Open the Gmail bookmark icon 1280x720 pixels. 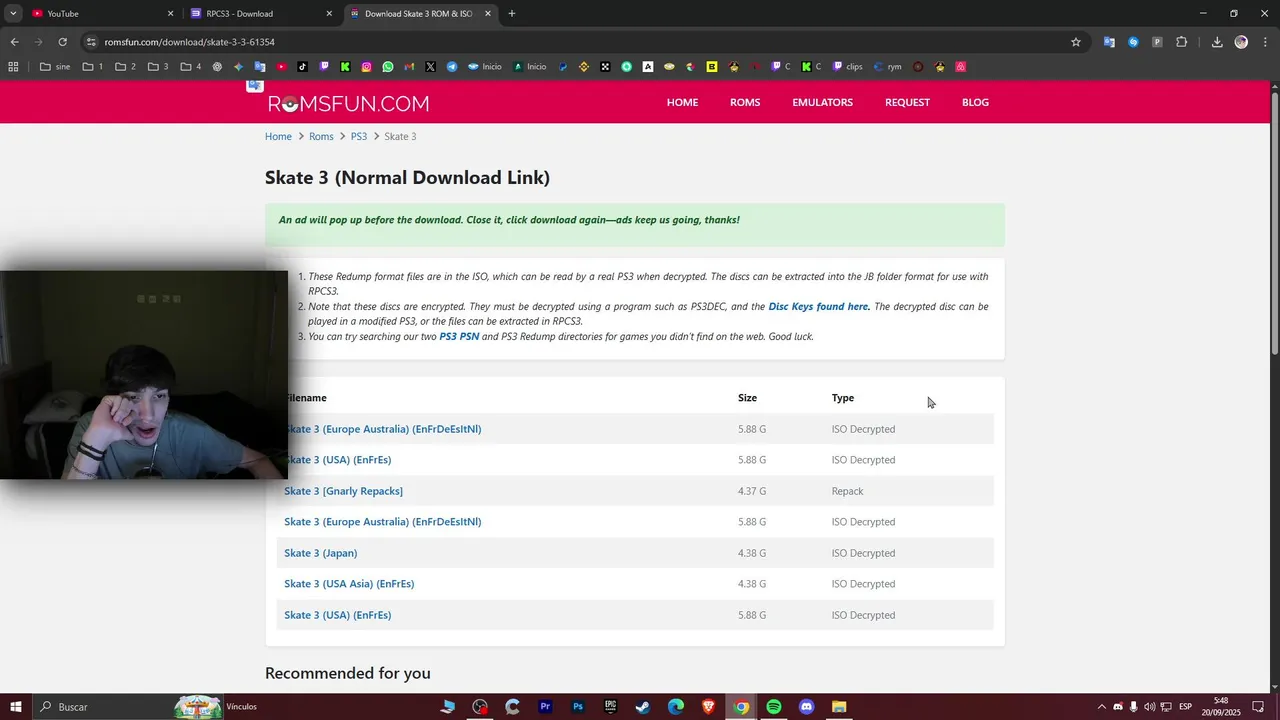click(x=409, y=67)
